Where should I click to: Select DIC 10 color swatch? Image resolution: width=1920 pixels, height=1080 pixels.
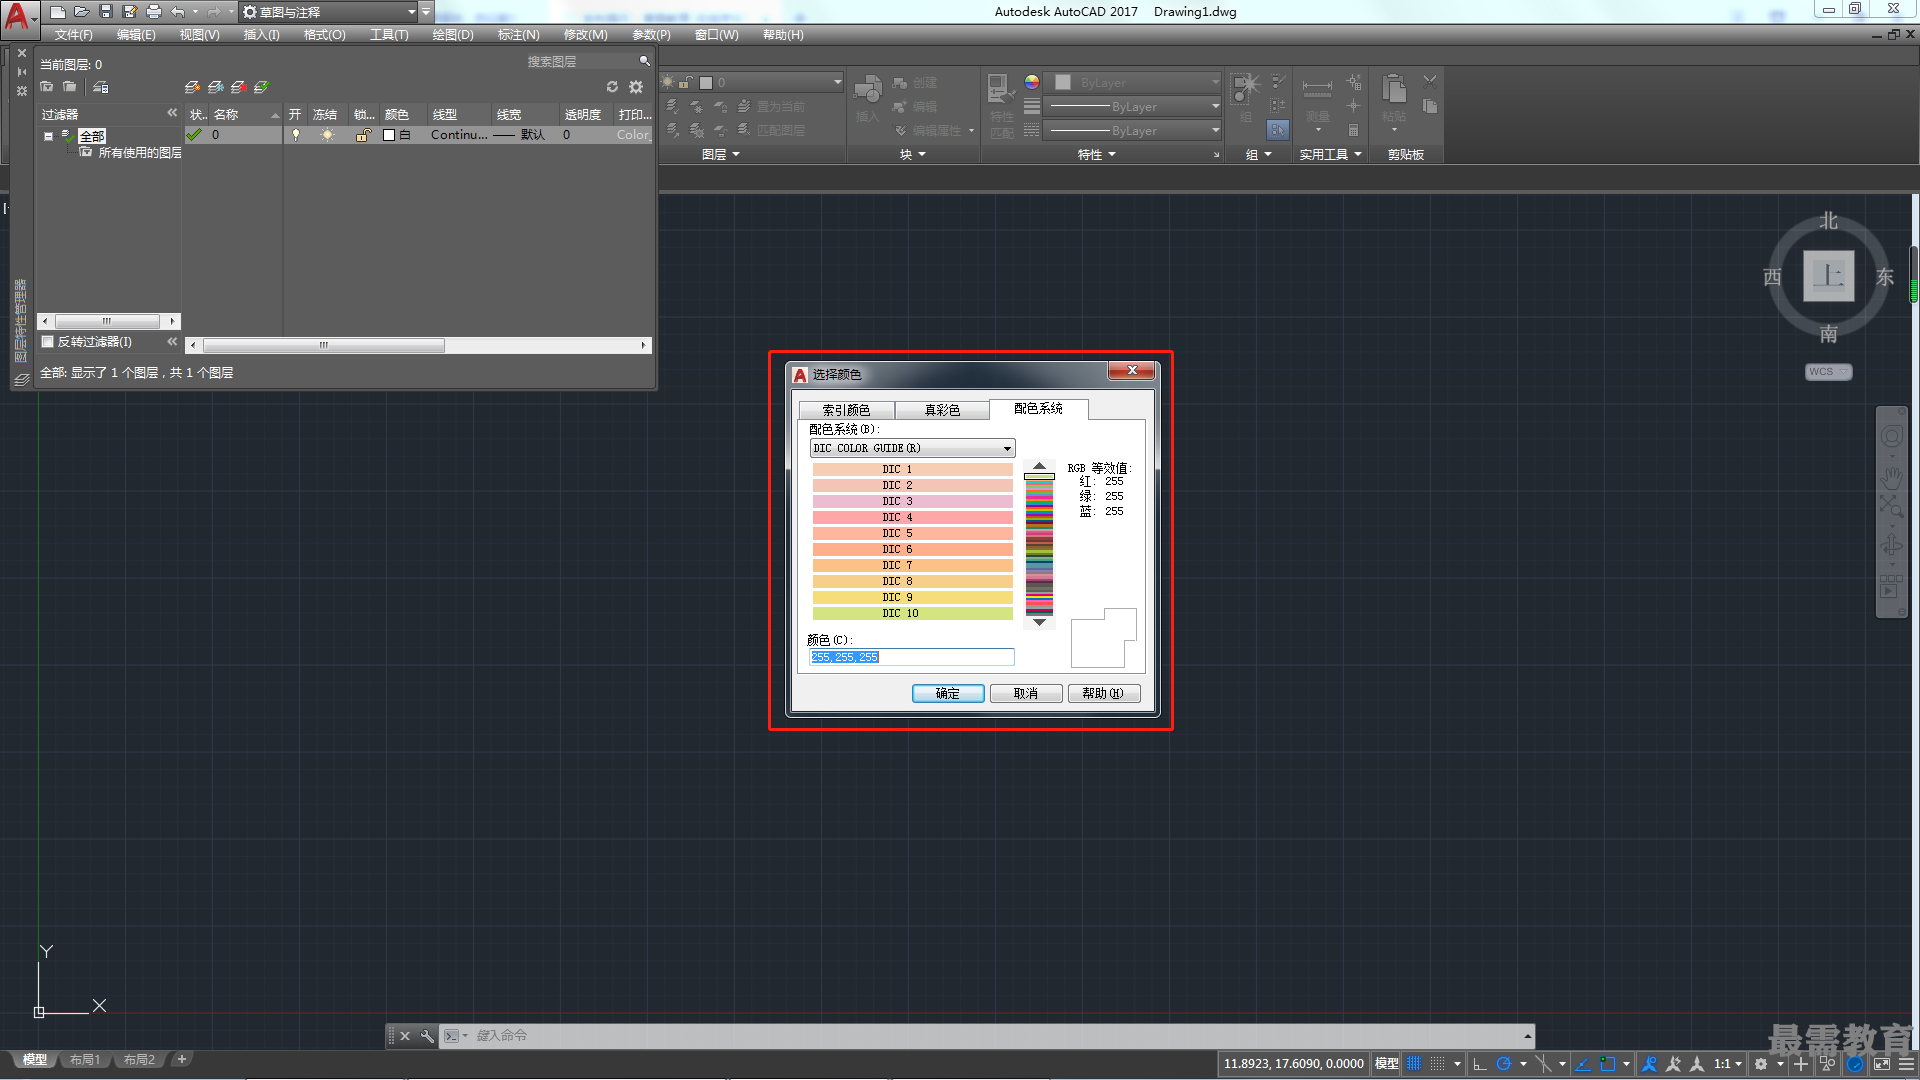tap(912, 613)
